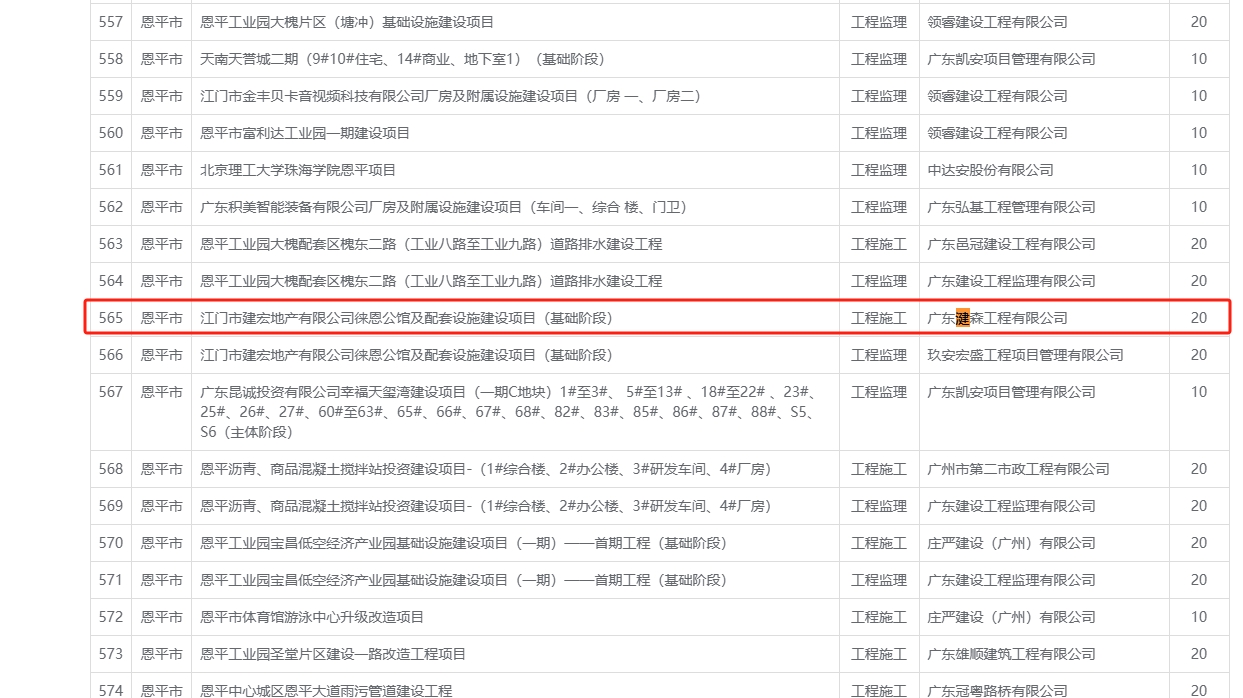Select row number 559
Screen dimensions: 1243x698
pos(111,96)
